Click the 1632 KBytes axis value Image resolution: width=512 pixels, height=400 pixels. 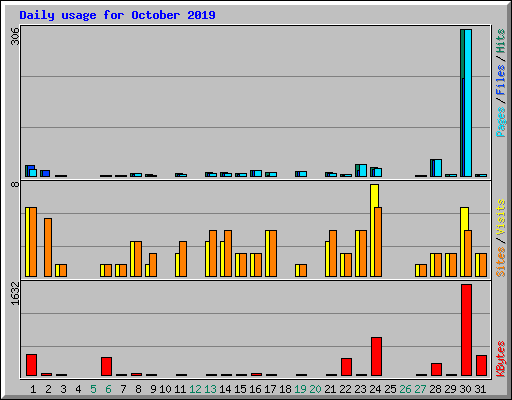15,294
